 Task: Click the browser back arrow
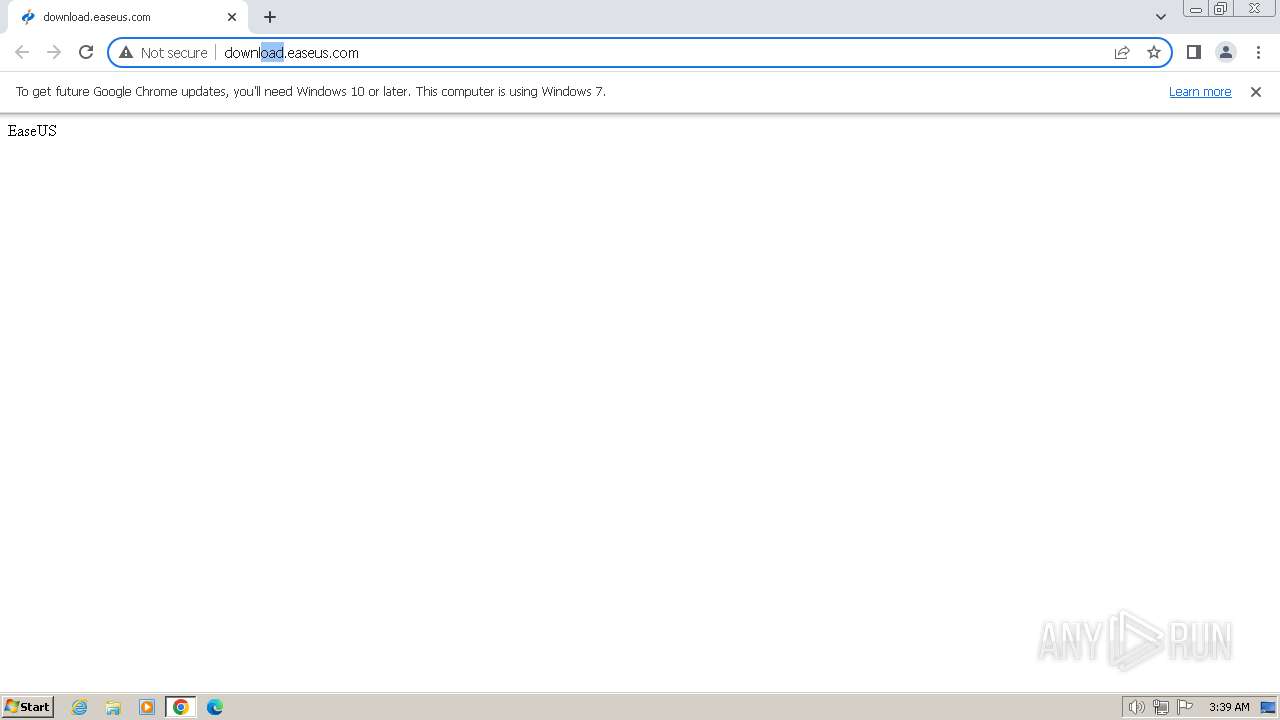pos(22,52)
